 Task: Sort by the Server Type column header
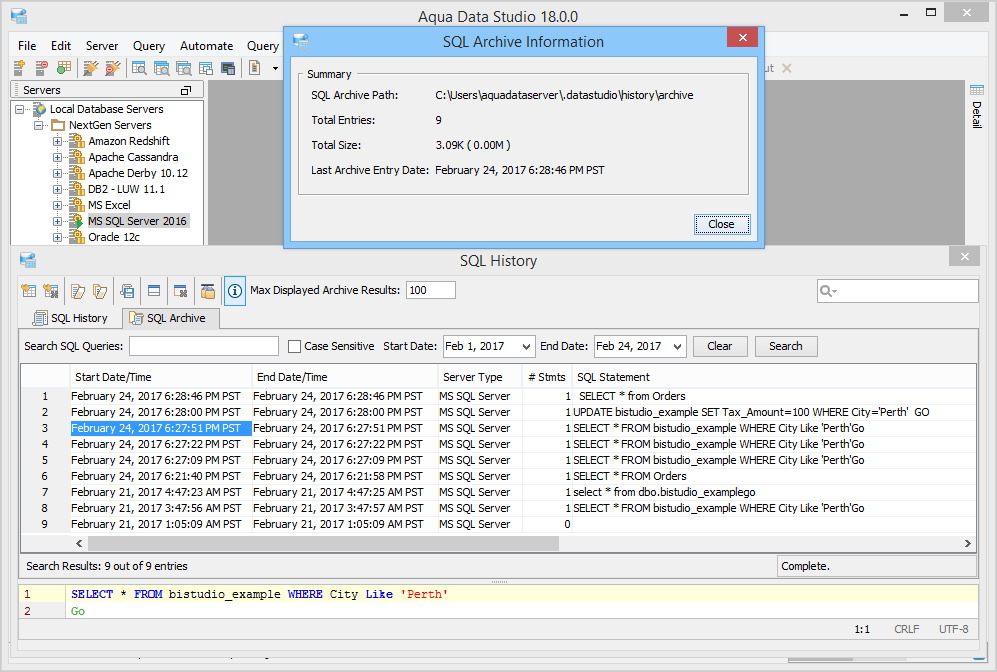point(479,377)
